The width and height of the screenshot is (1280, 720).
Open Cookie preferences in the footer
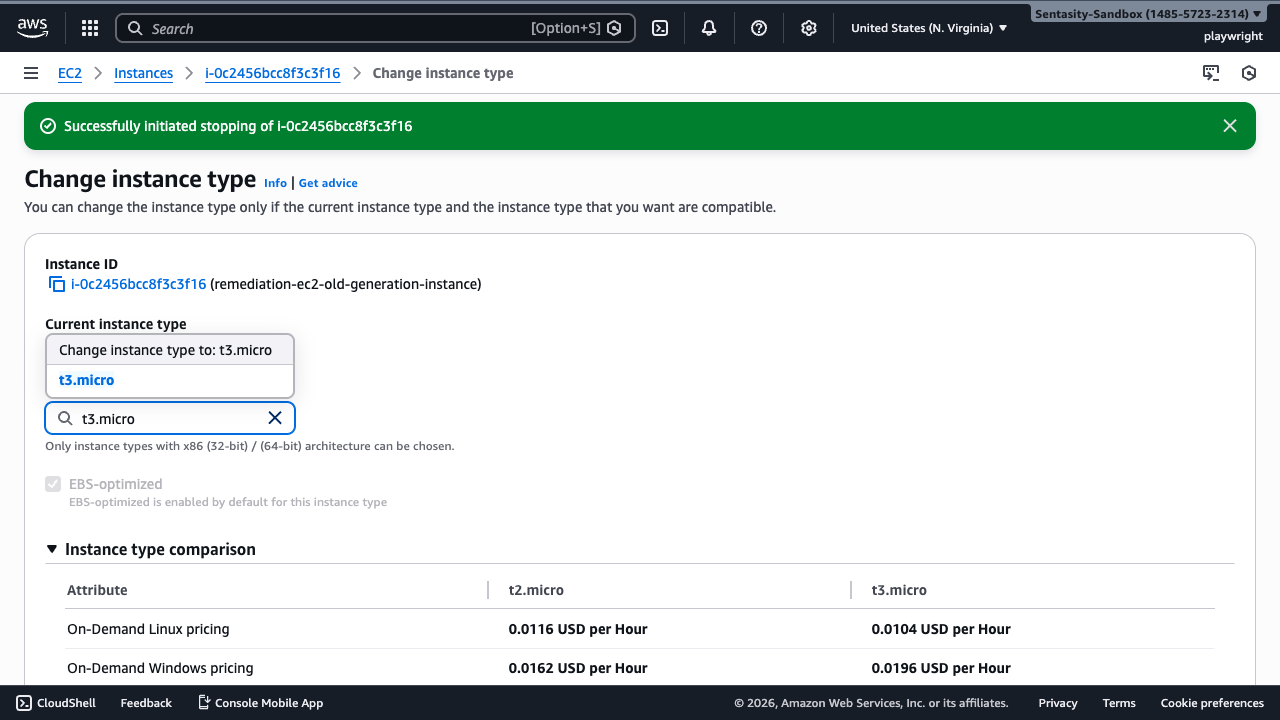coord(1212,703)
